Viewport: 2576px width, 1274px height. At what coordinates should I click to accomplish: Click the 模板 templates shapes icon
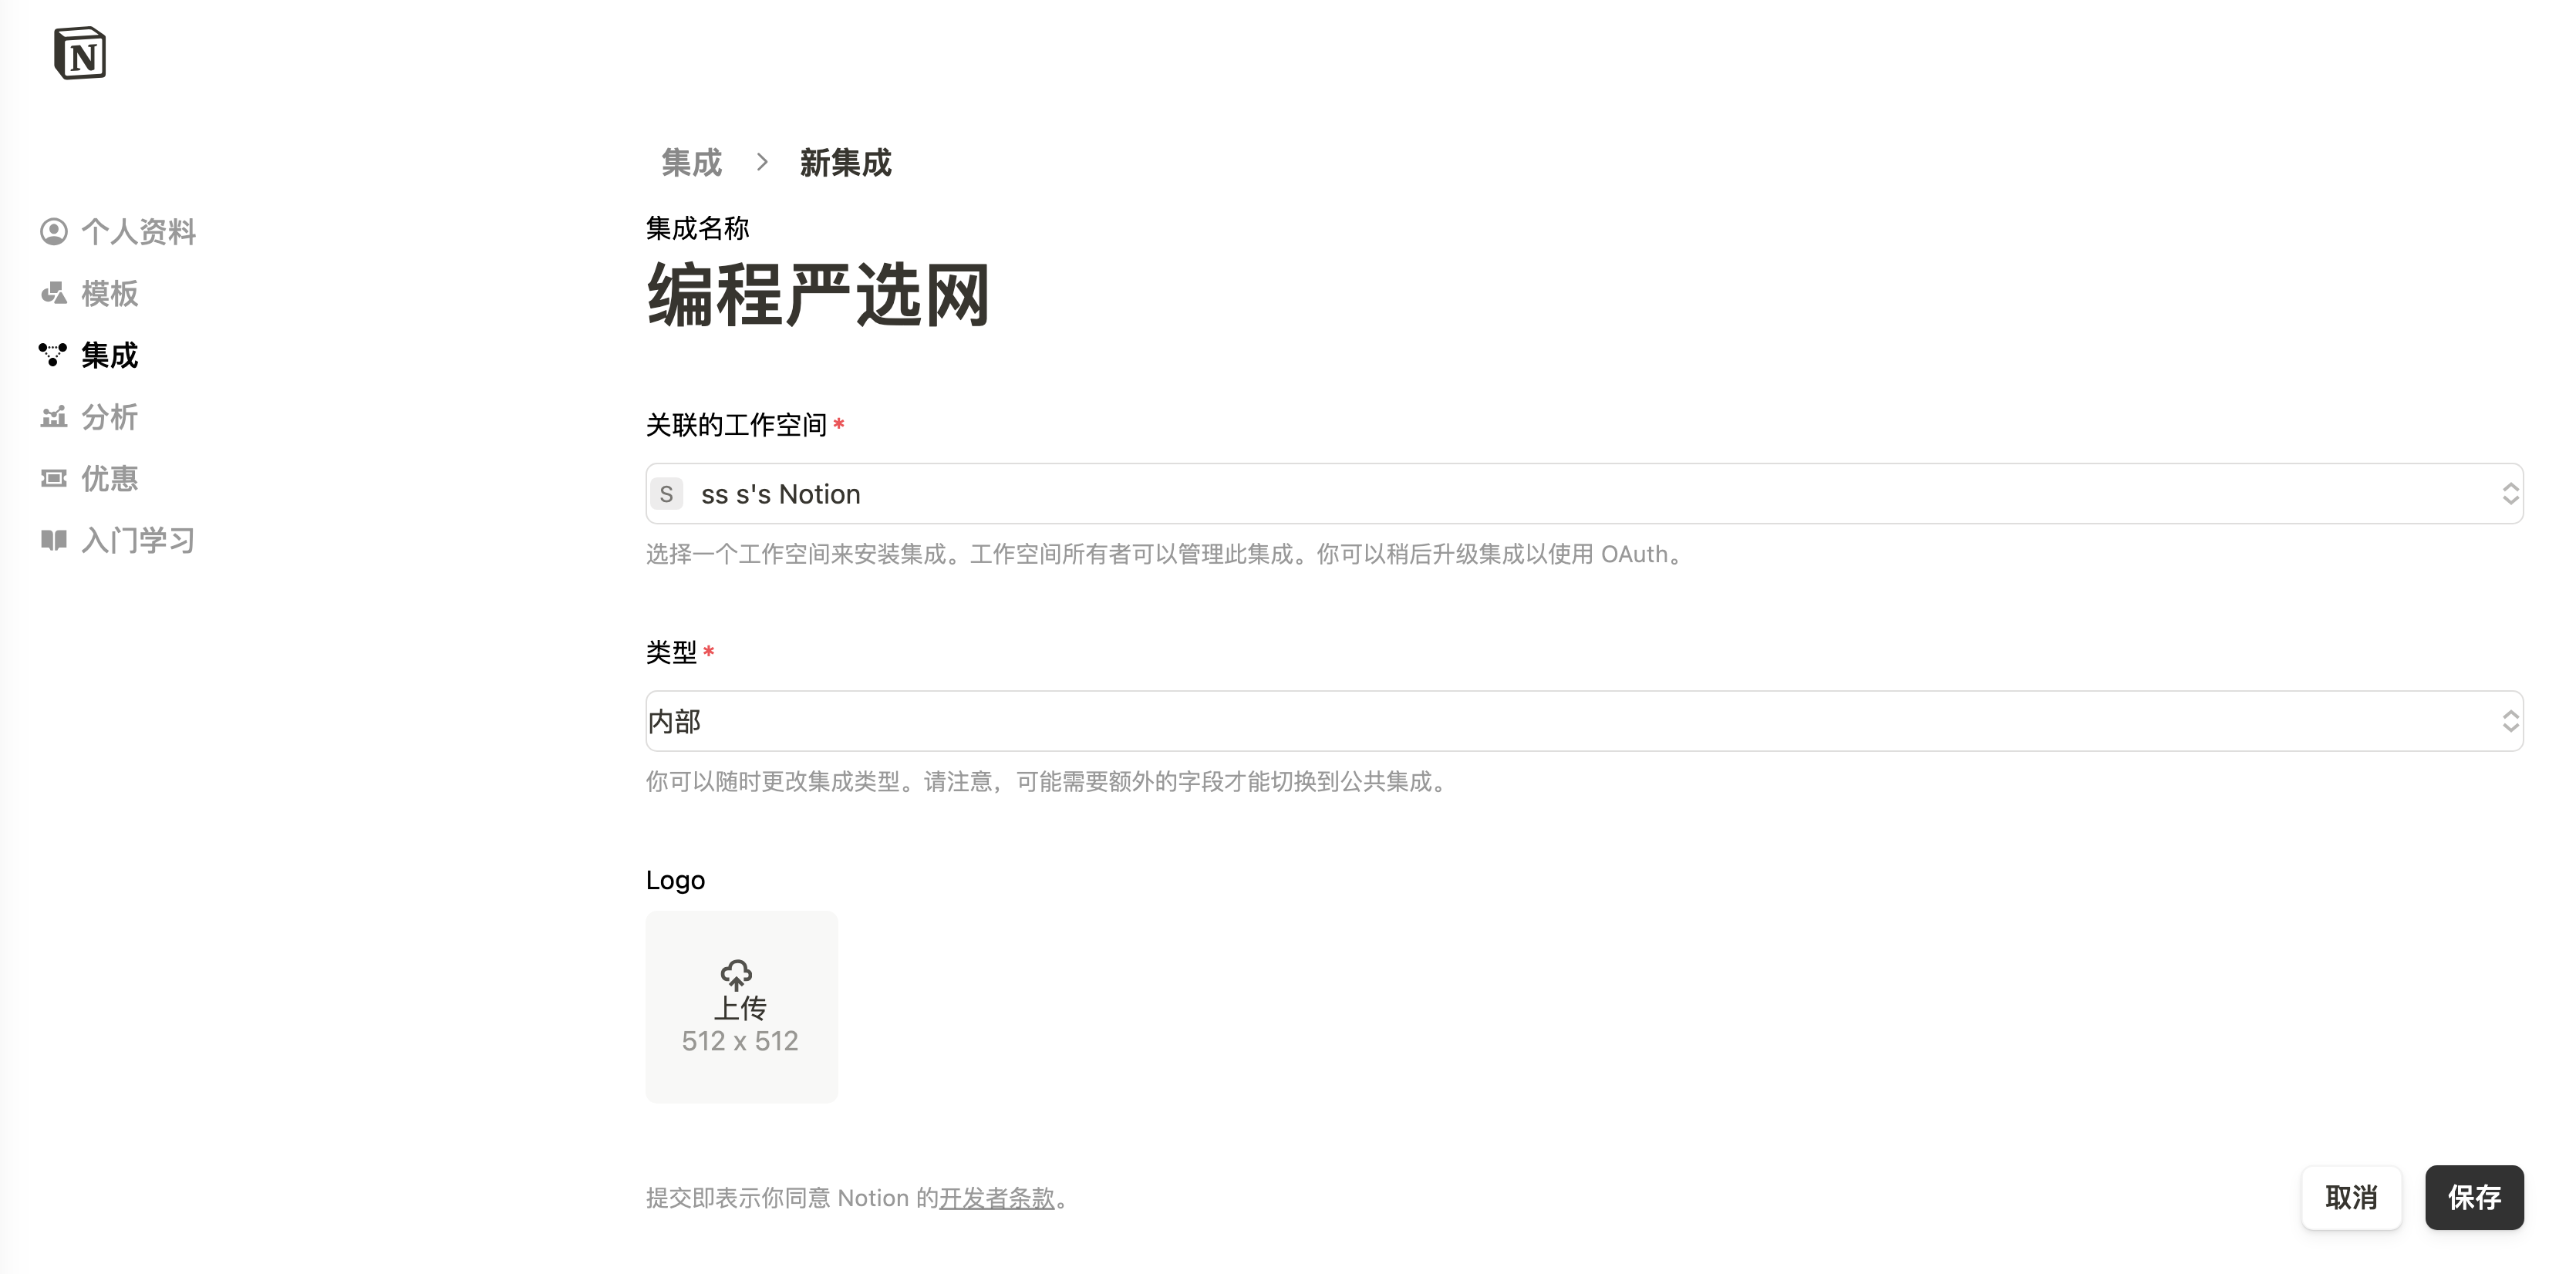[x=54, y=294]
